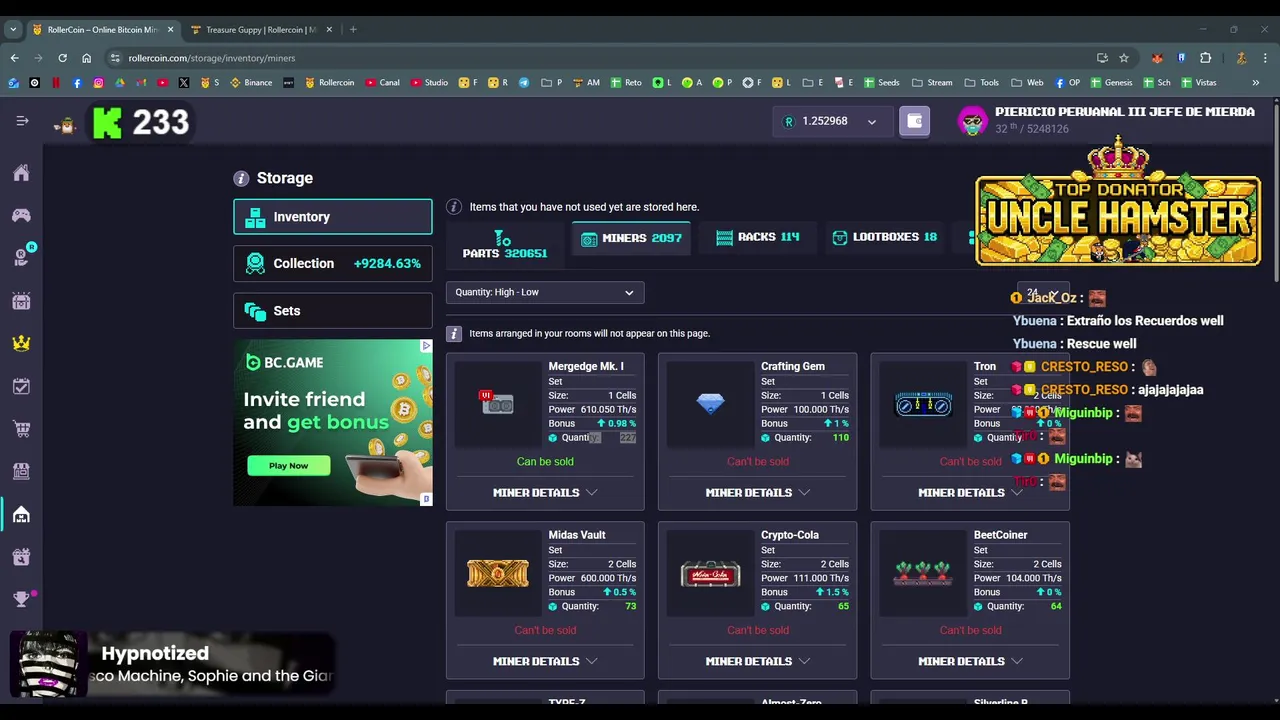Select the Sets menu item
Screen dimensions: 1280x720
pos(333,311)
